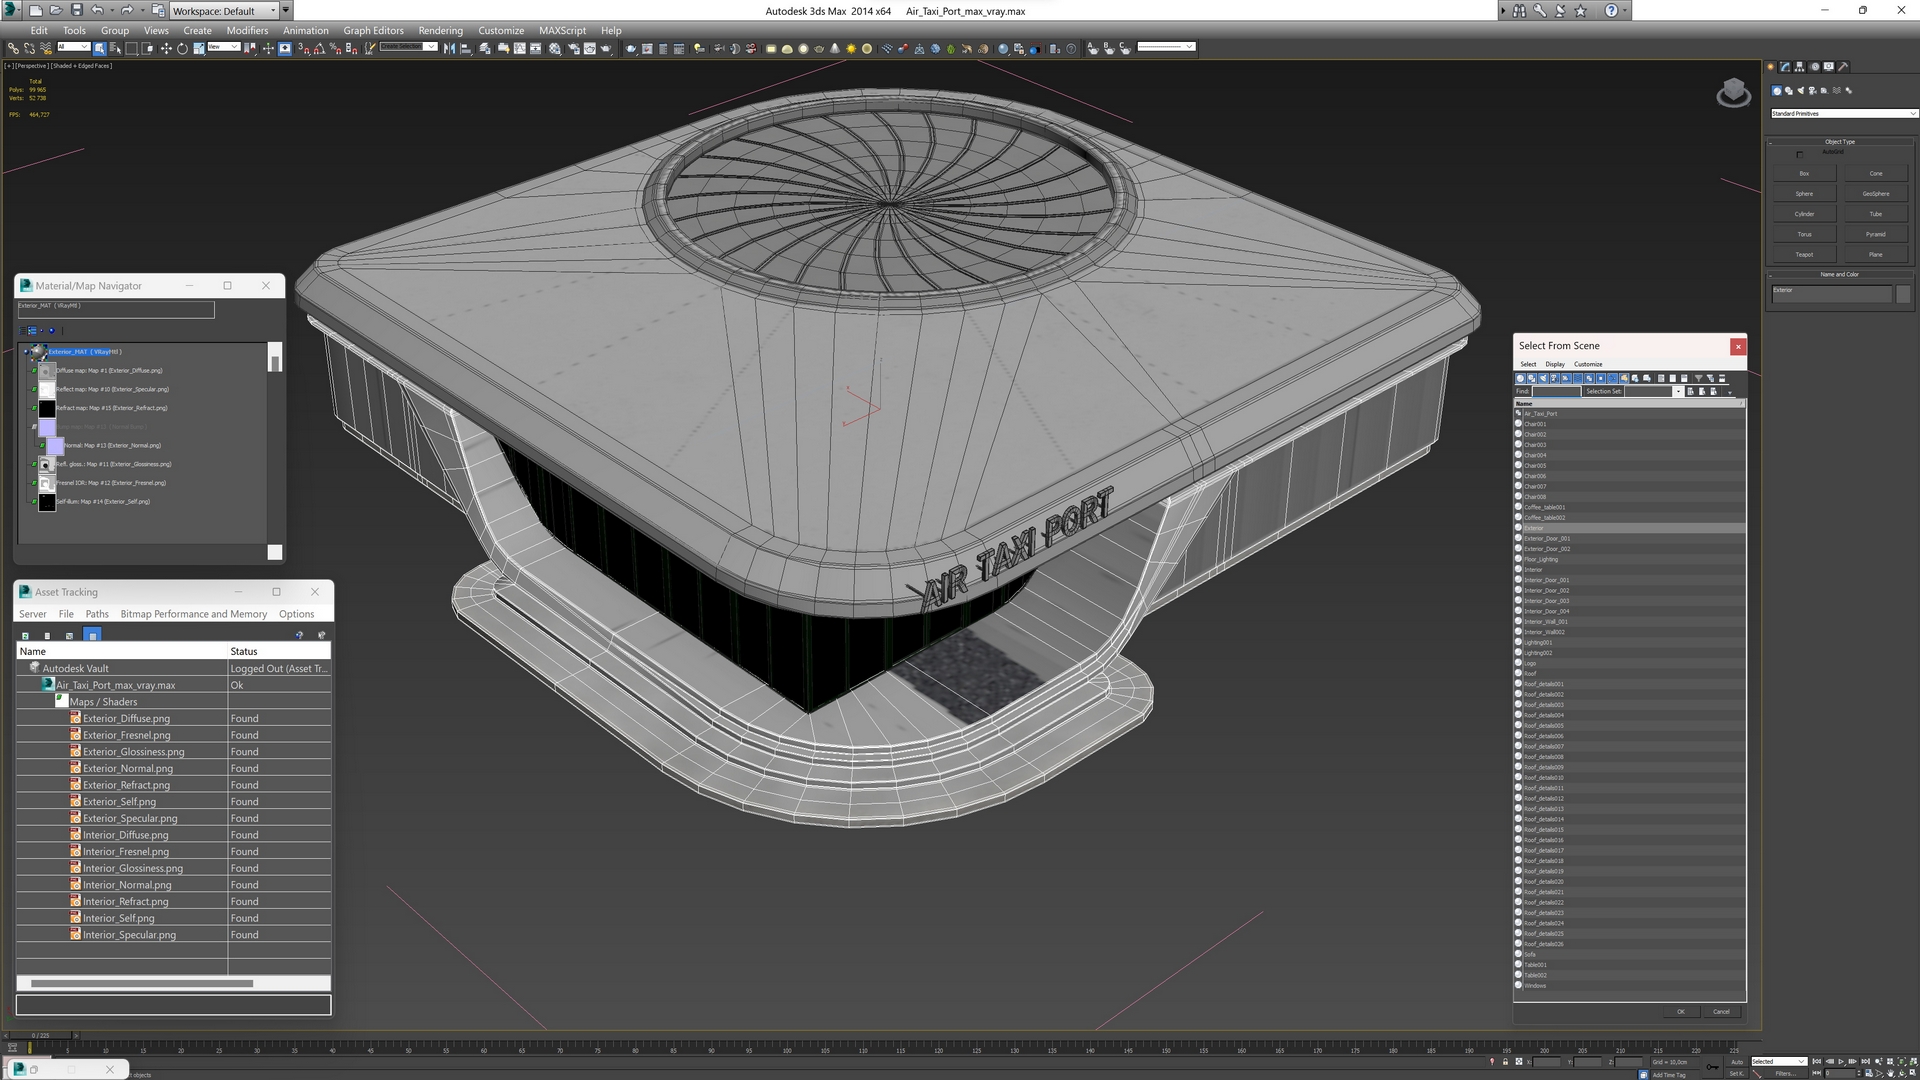Click the Select and Move tool

tap(166, 47)
